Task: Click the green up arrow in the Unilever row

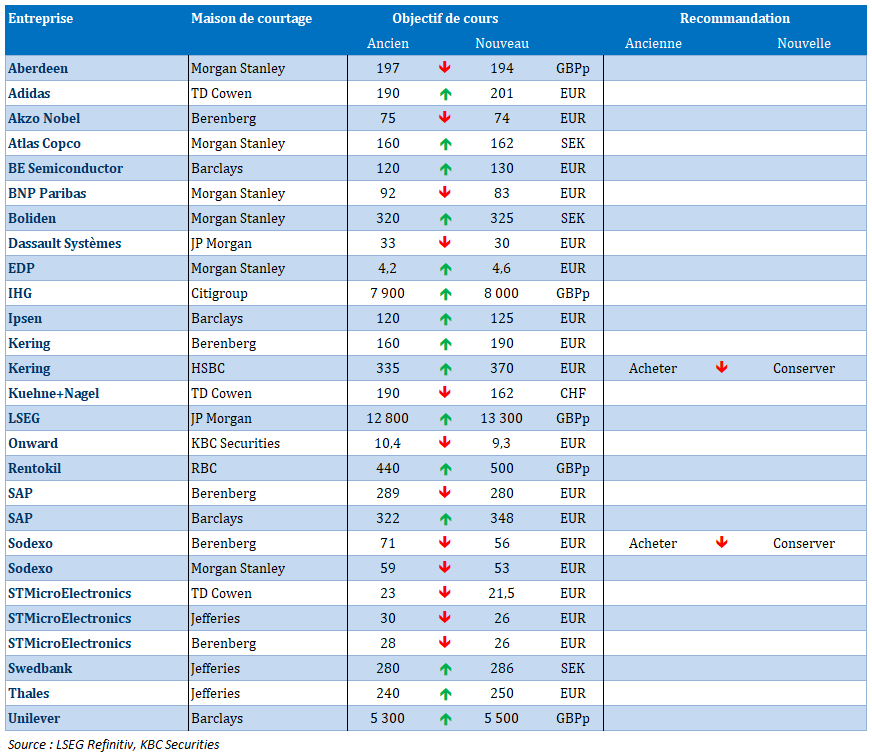Action: click(445, 718)
